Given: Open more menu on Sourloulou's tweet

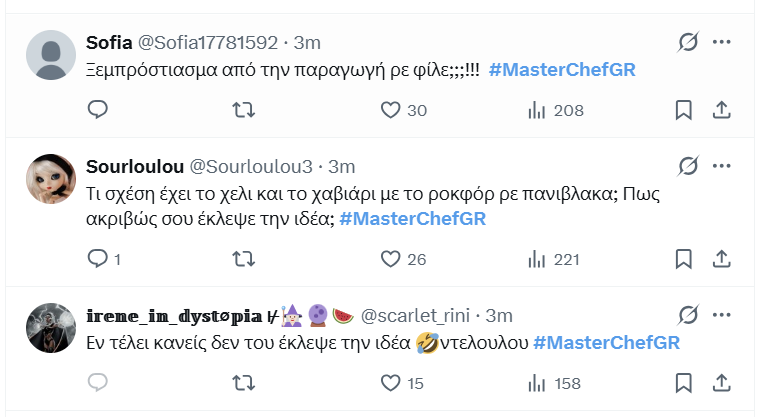Looking at the screenshot, I should click(x=721, y=165).
